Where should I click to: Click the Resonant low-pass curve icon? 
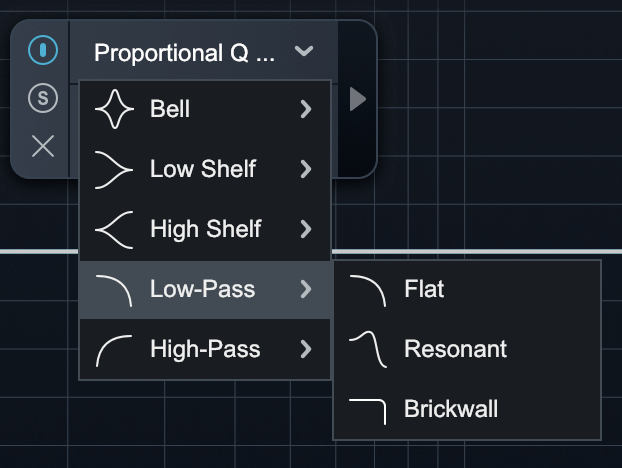pos(367,349)
